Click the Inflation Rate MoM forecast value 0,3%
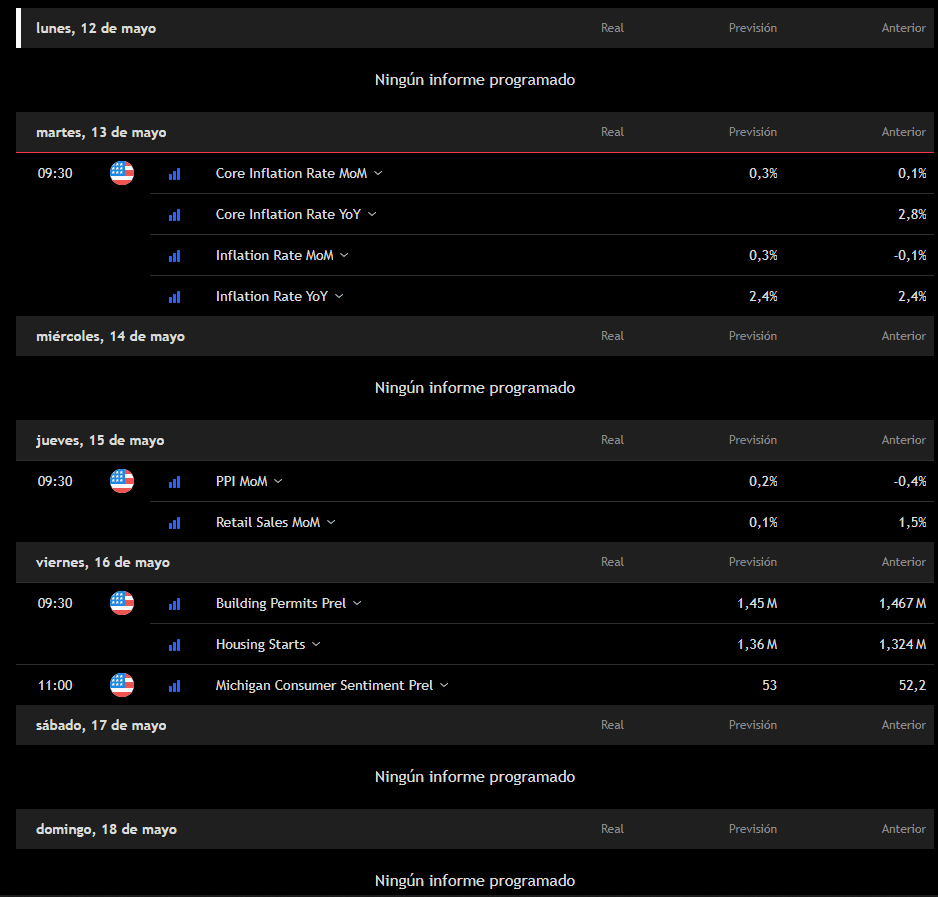This screenshot has width=938, height=897. point(763,255)
